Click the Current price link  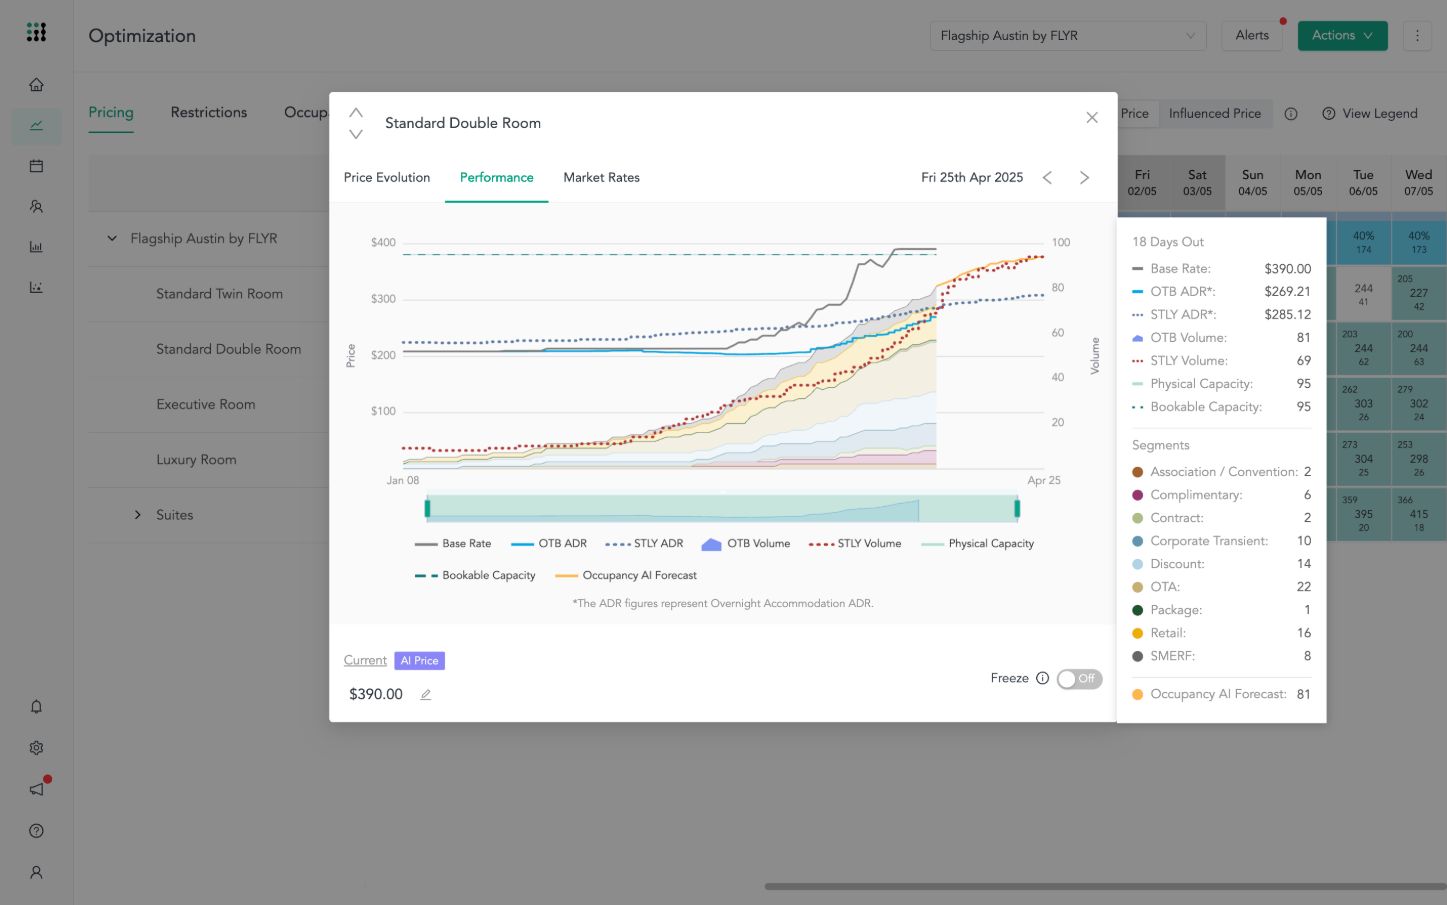pos(365,661)
